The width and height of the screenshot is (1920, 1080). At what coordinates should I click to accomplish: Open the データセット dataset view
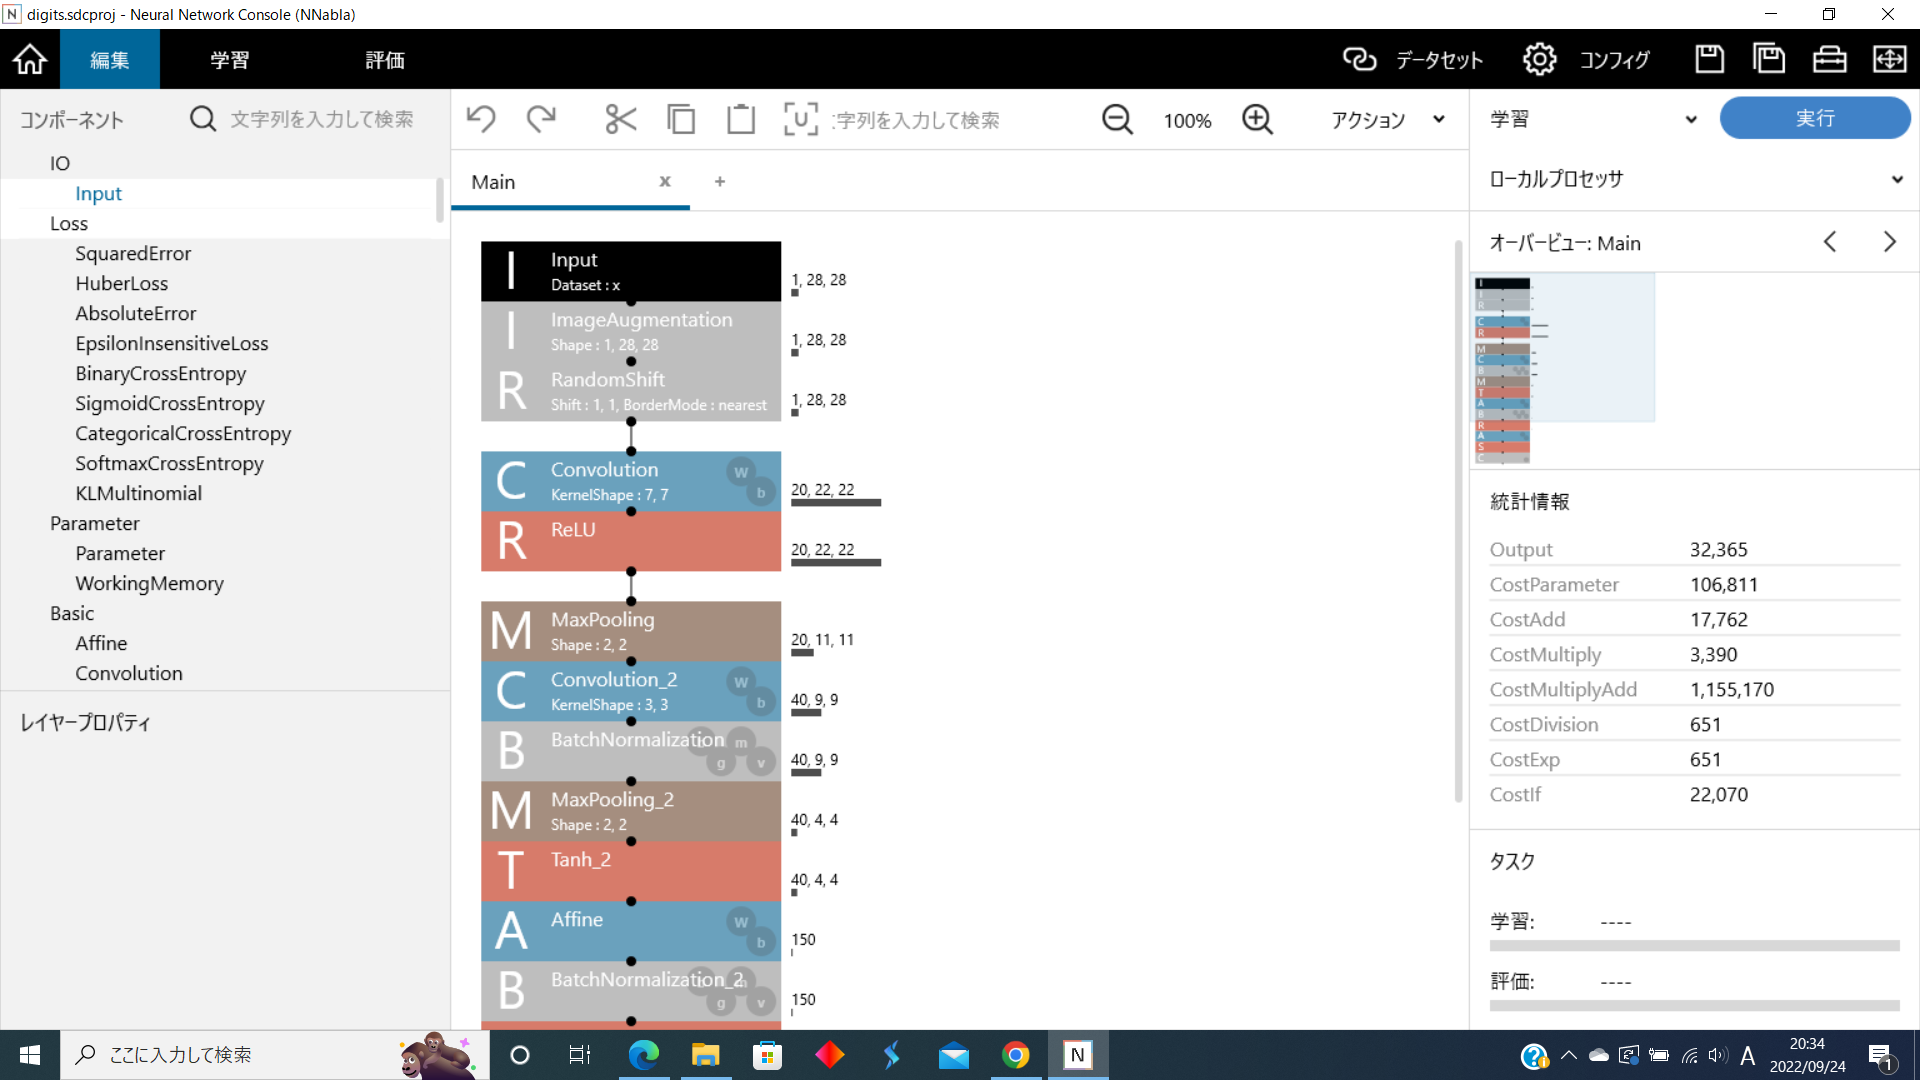1413,60
